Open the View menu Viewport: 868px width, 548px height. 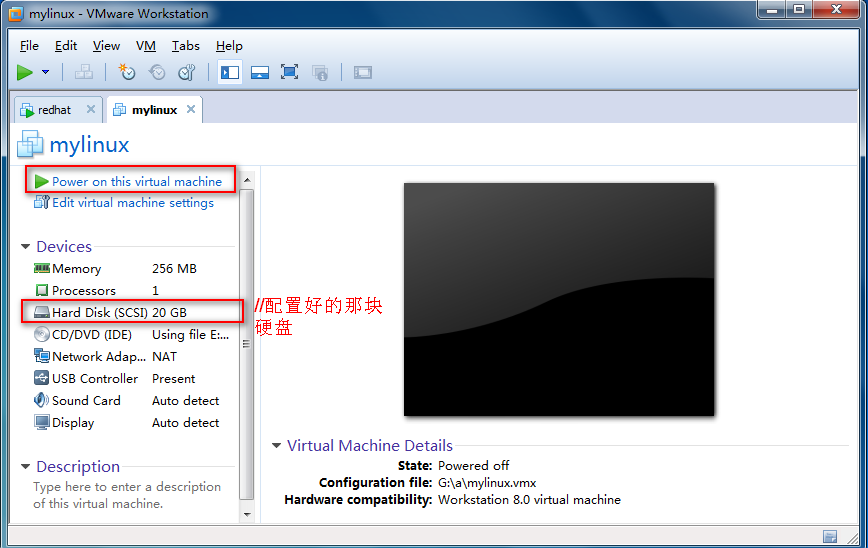pos(106,46)
